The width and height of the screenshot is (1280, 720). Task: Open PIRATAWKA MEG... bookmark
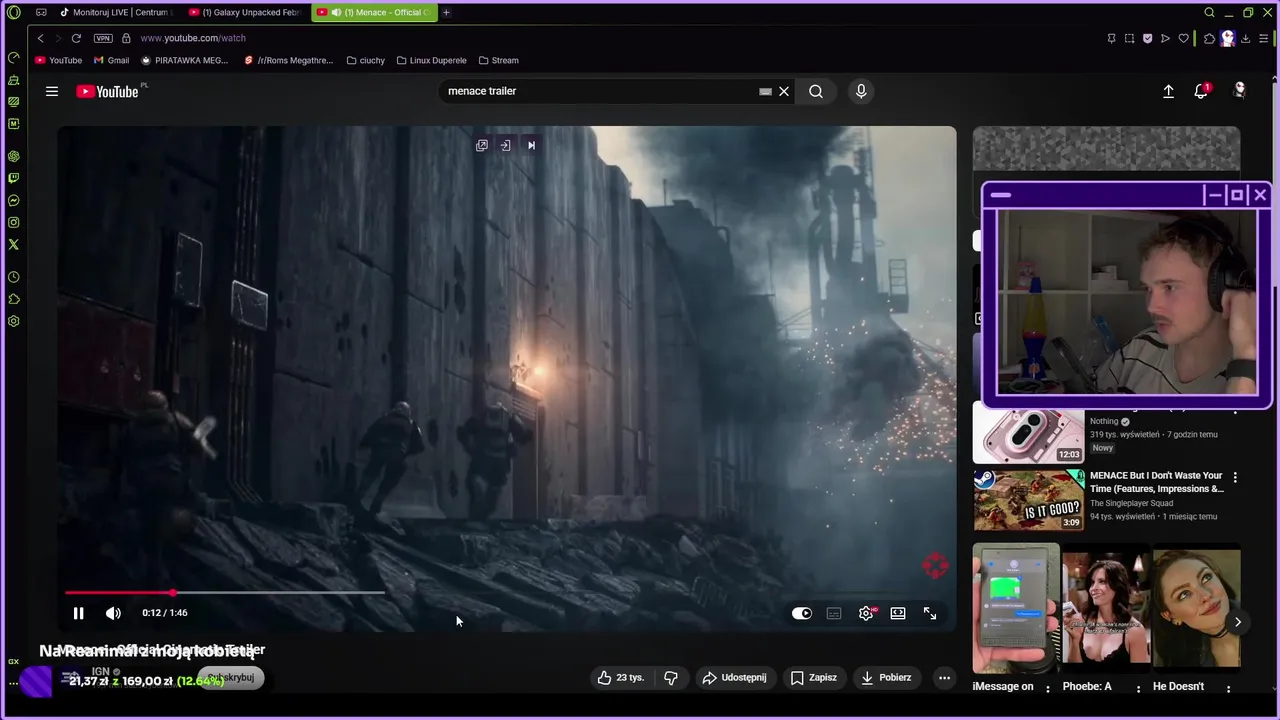tap(184, 60)
